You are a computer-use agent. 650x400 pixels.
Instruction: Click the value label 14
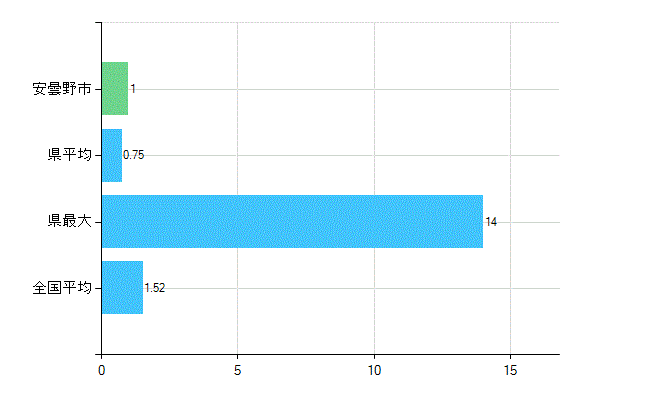pyautogui.click(x=491, y=222)
